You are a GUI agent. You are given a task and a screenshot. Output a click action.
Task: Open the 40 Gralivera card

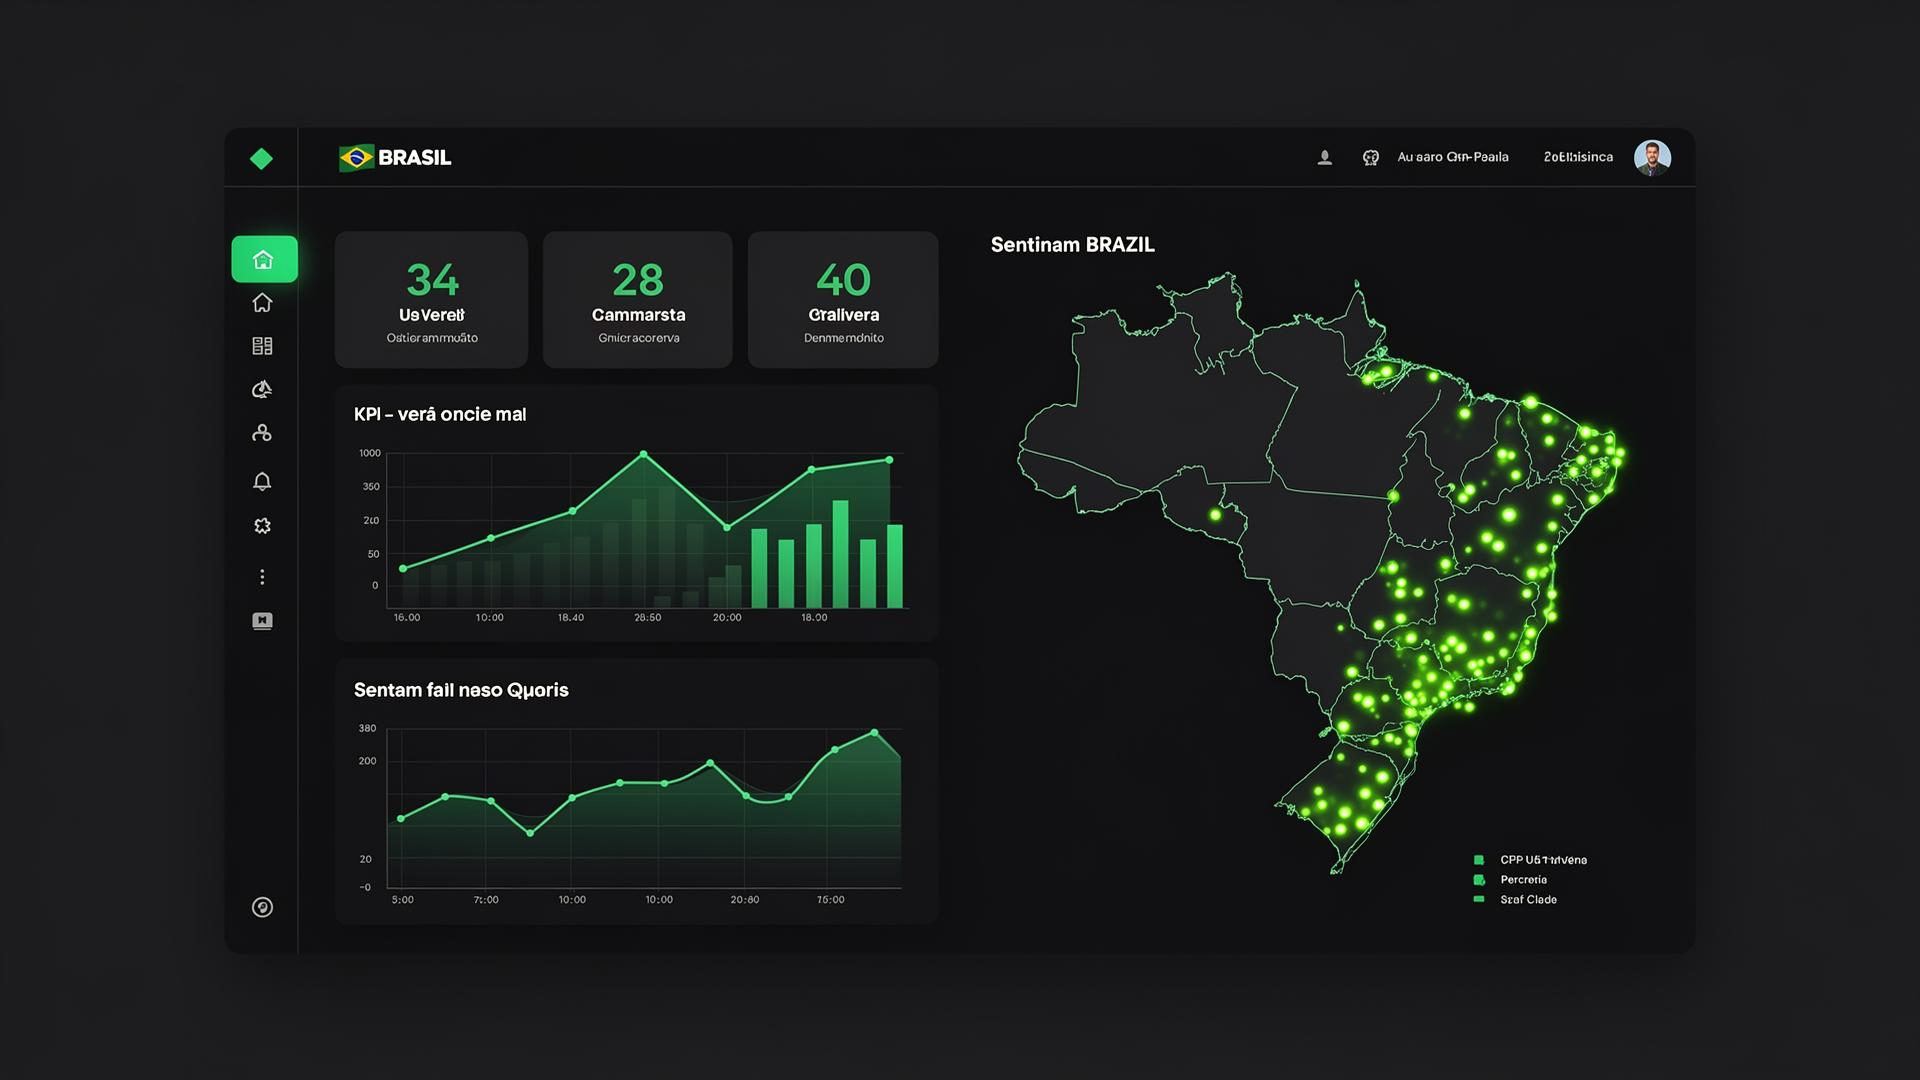tap(843, 300)
